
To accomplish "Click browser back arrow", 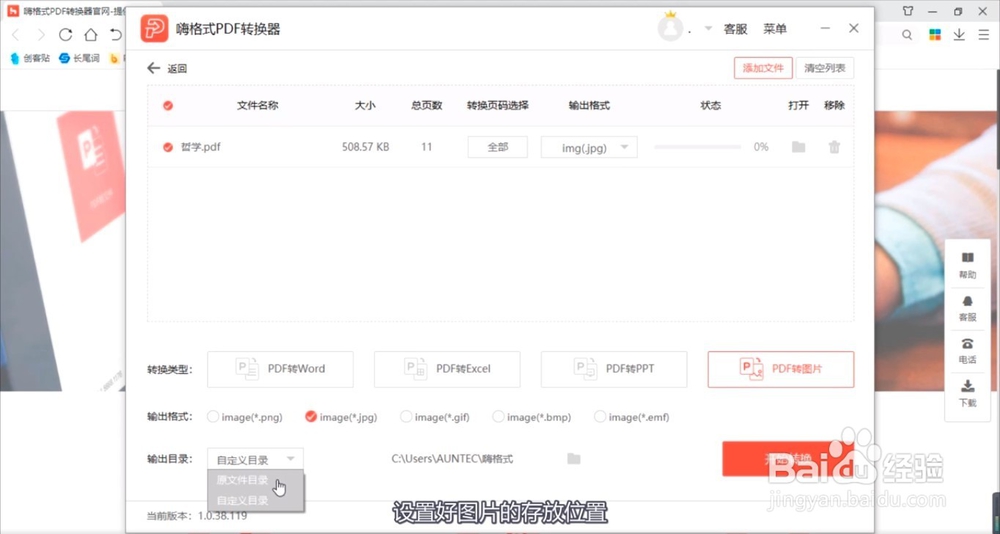I will pyautogui.click(x=16, y=34).
